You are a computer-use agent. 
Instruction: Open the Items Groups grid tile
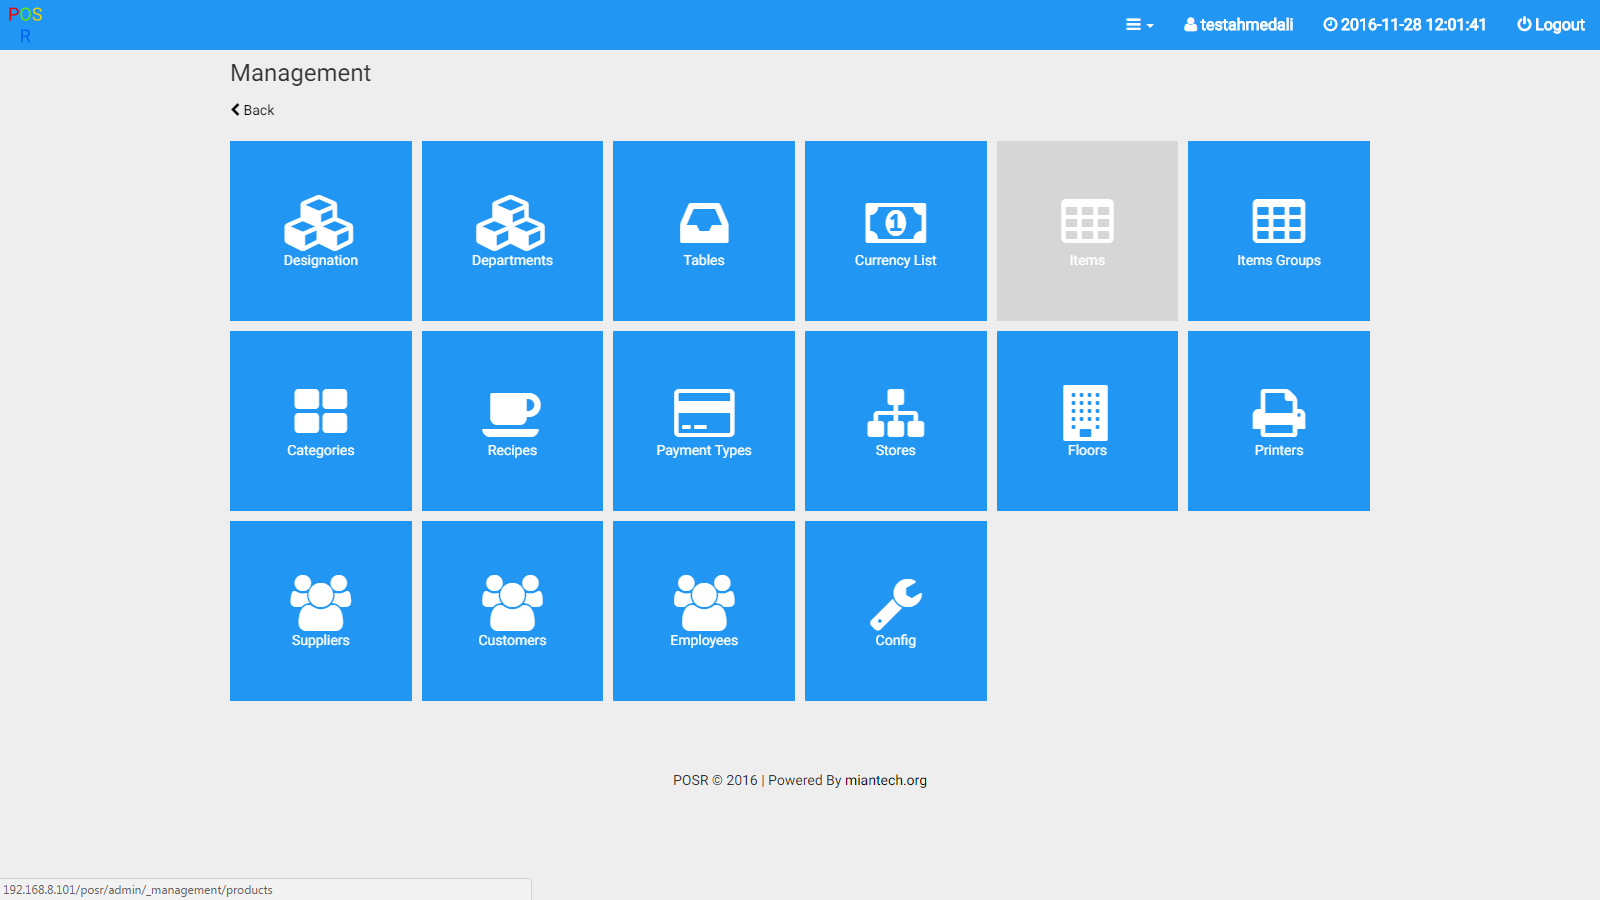tap(1278, 231)
